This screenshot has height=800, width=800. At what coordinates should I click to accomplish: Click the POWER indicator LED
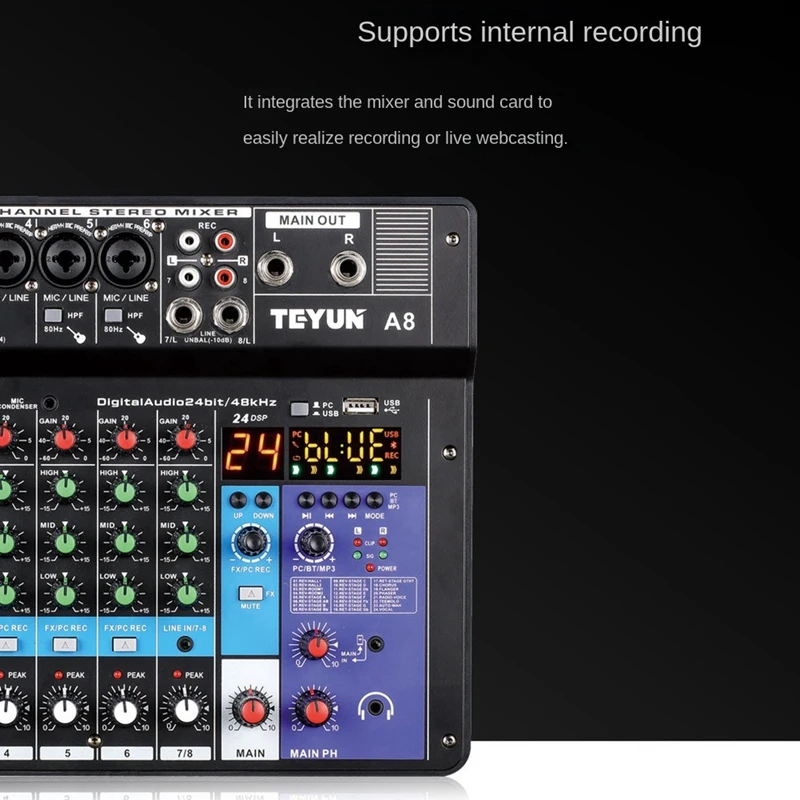(370, 568)
